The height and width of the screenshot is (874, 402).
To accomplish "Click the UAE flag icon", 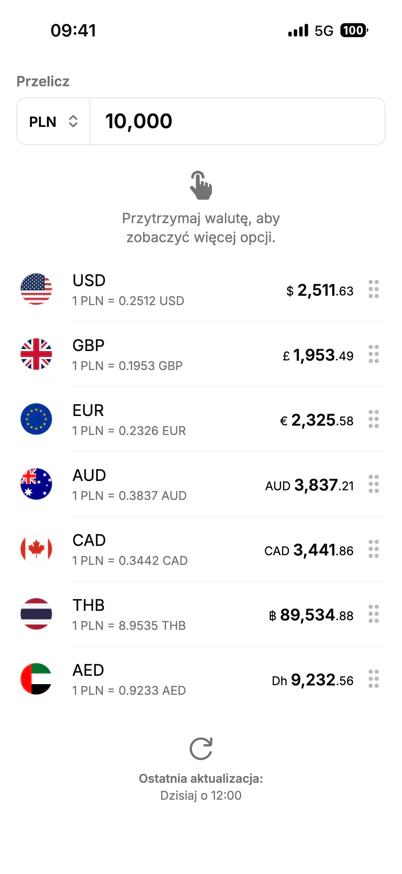I will pyautogui.click(x=36, y=679).
